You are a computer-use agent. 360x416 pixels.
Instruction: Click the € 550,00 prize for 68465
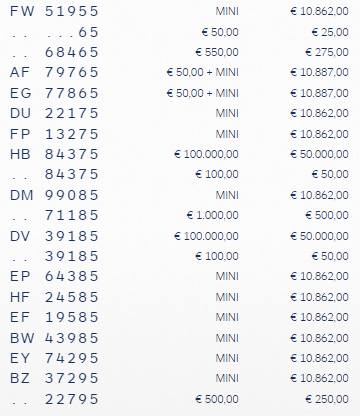point(217,52)
